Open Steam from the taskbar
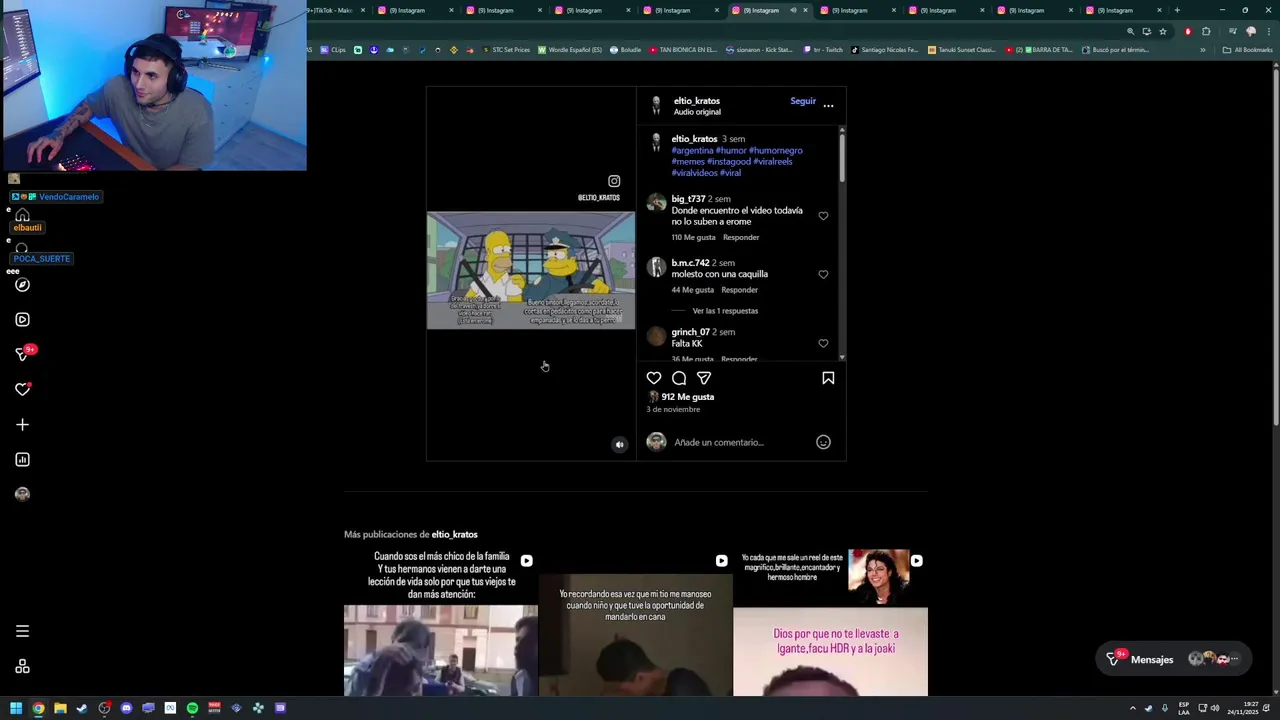The image size is (1280, 720). [82, 708]
